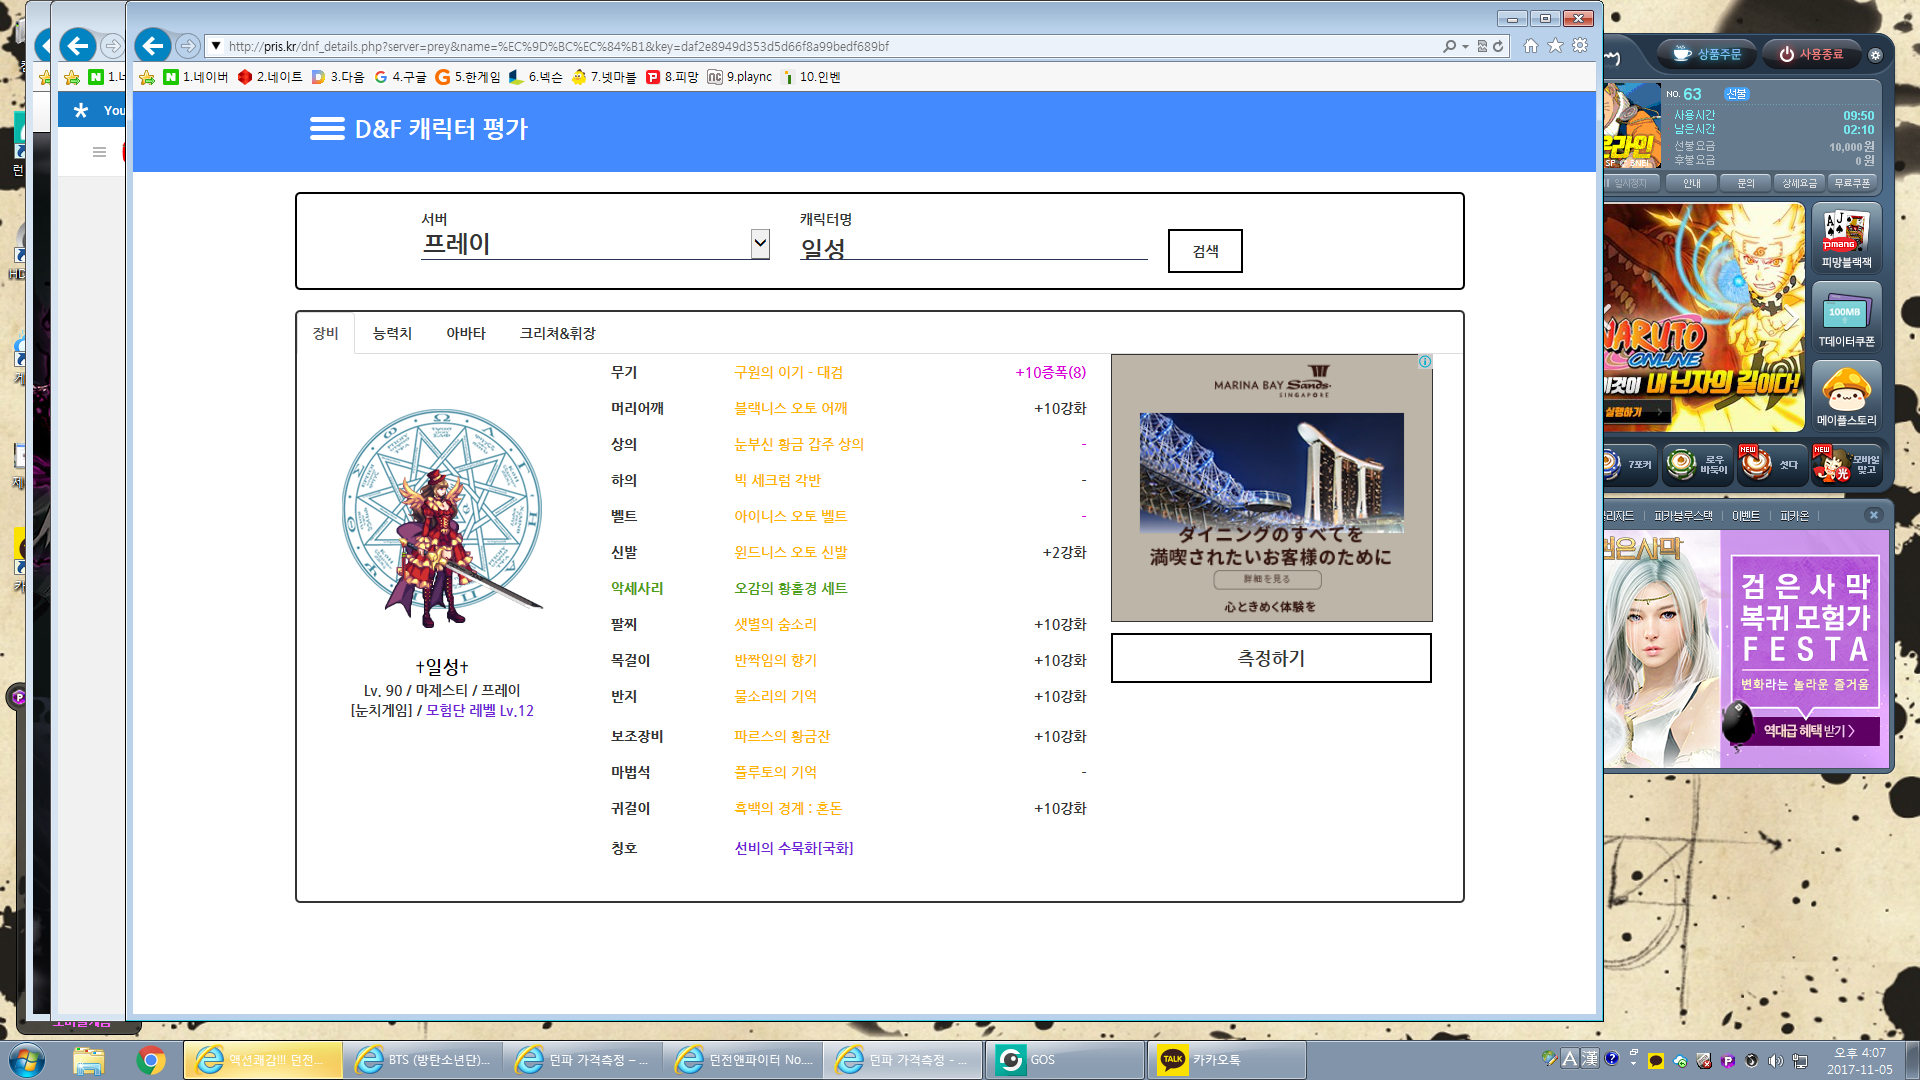Viewport: 1920px width, 1080px height.
Task: Launch 피망블랙잭 game icon
Action: pos(1846,238)
